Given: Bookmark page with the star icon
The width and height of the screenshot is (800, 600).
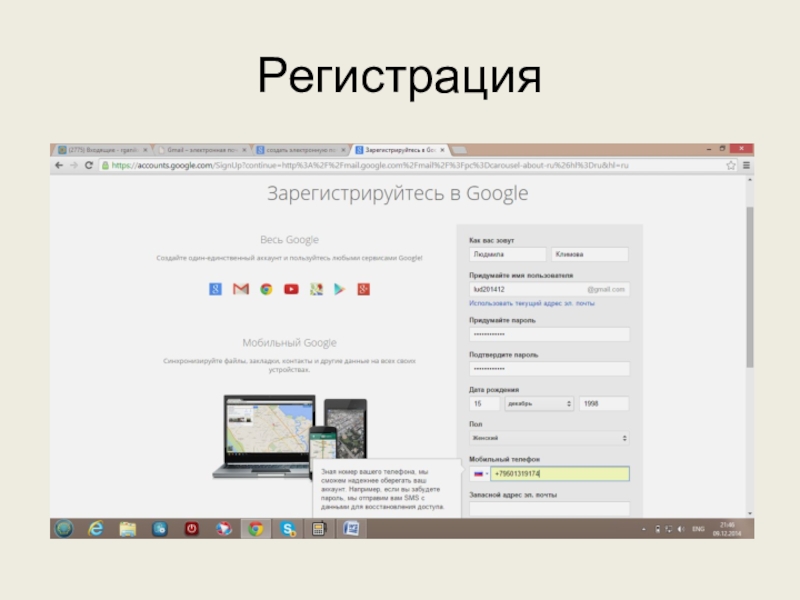Looking at the screenshot, I should 731,165.
